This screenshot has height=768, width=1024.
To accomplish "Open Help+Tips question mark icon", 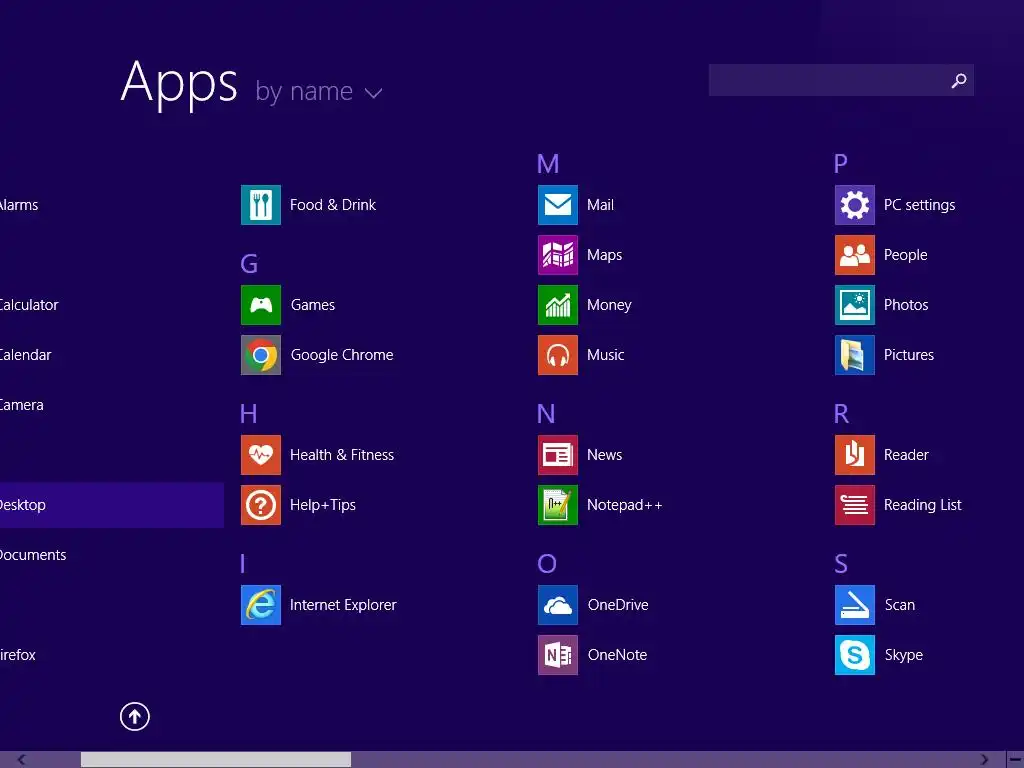I will pos(261,505).
